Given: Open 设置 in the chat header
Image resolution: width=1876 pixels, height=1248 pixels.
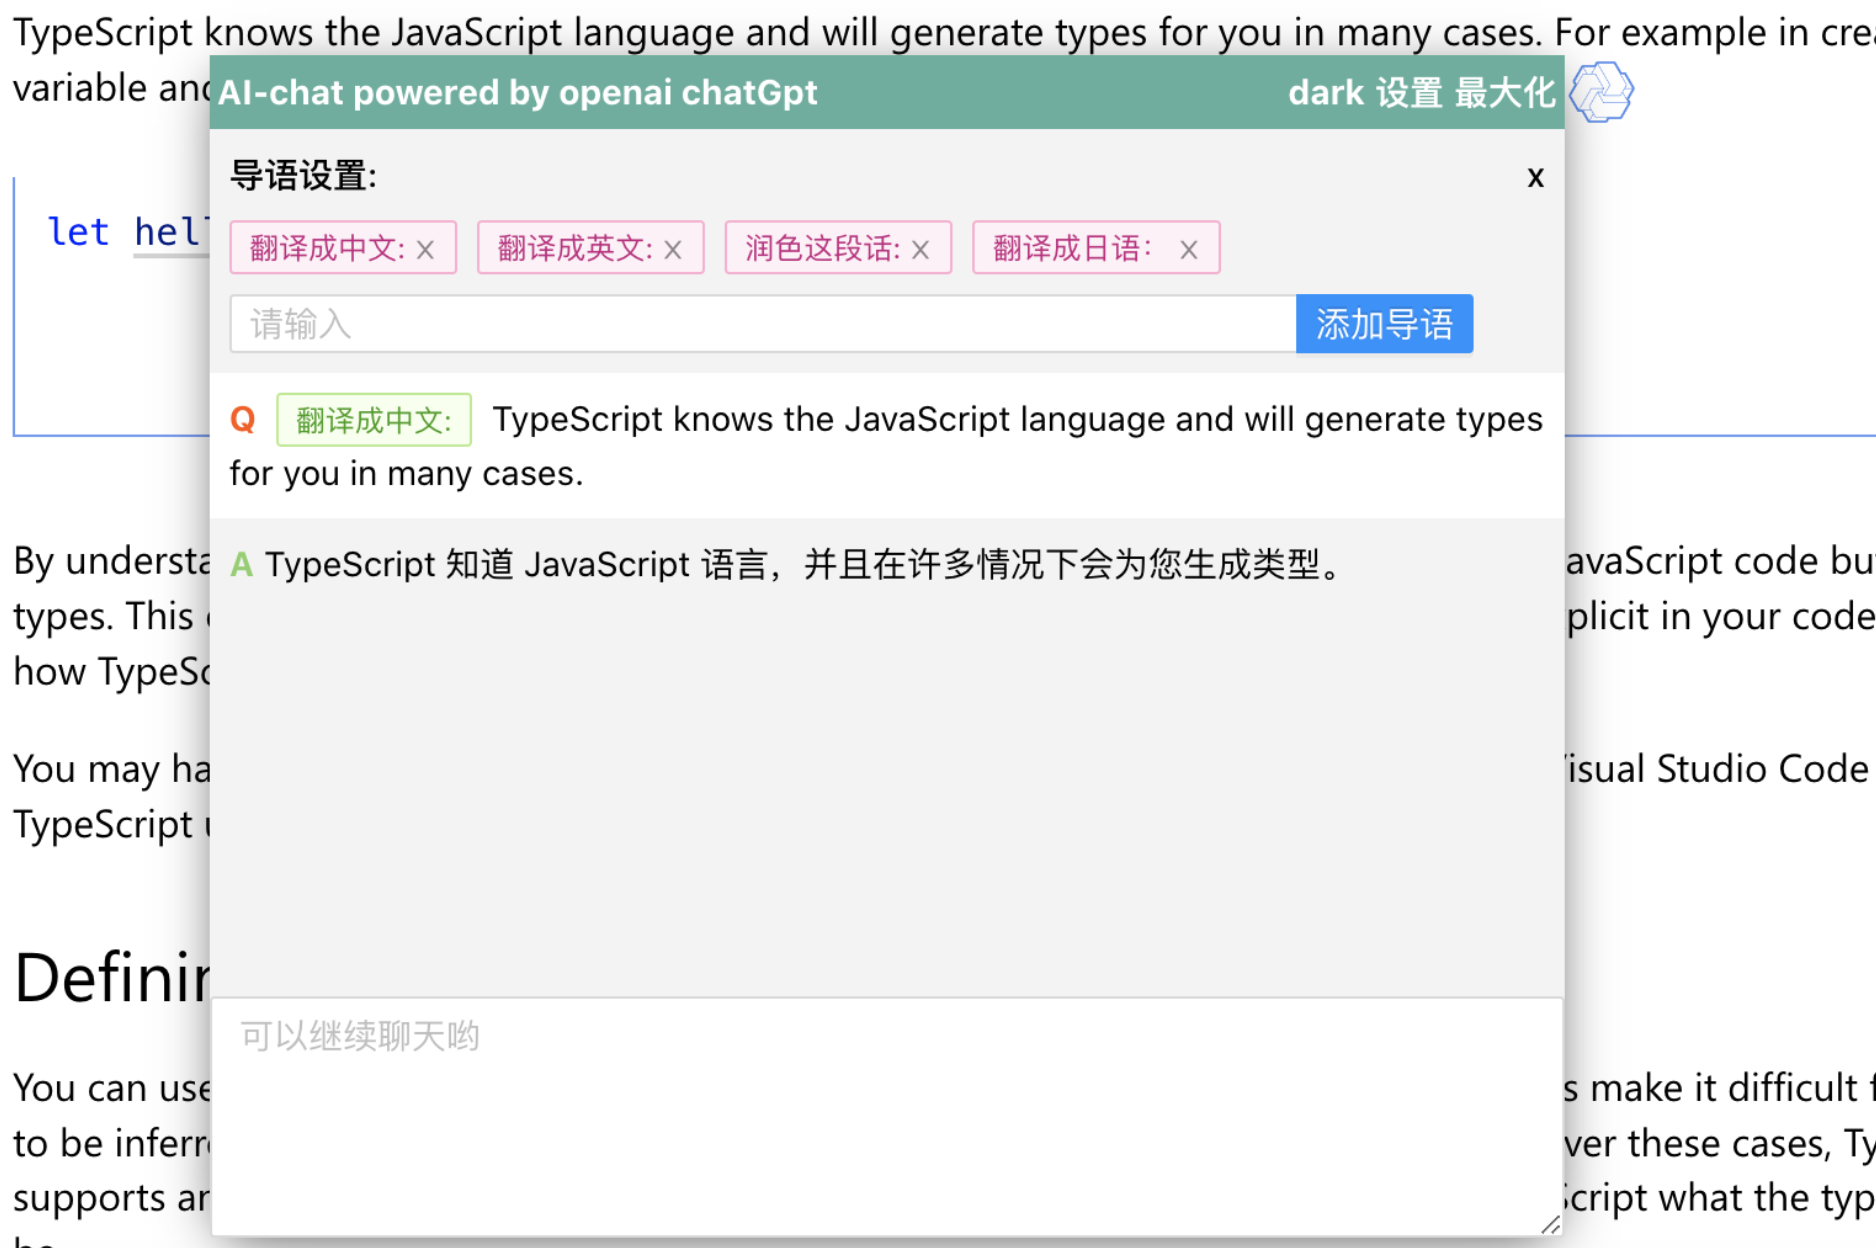Looking at the screenshot, I should [1409, 93].
